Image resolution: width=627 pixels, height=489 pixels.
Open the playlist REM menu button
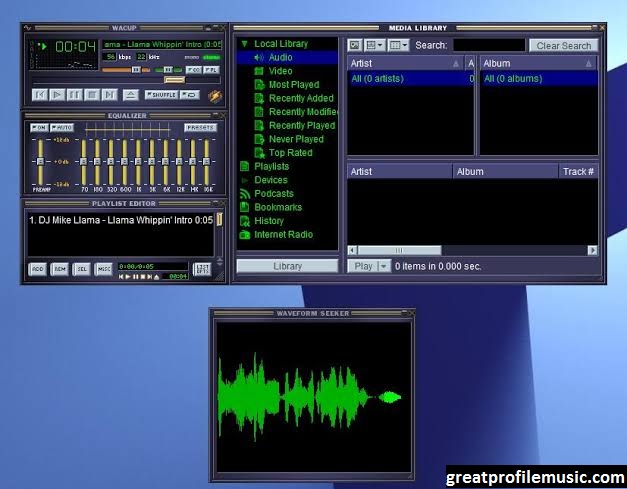60,269
